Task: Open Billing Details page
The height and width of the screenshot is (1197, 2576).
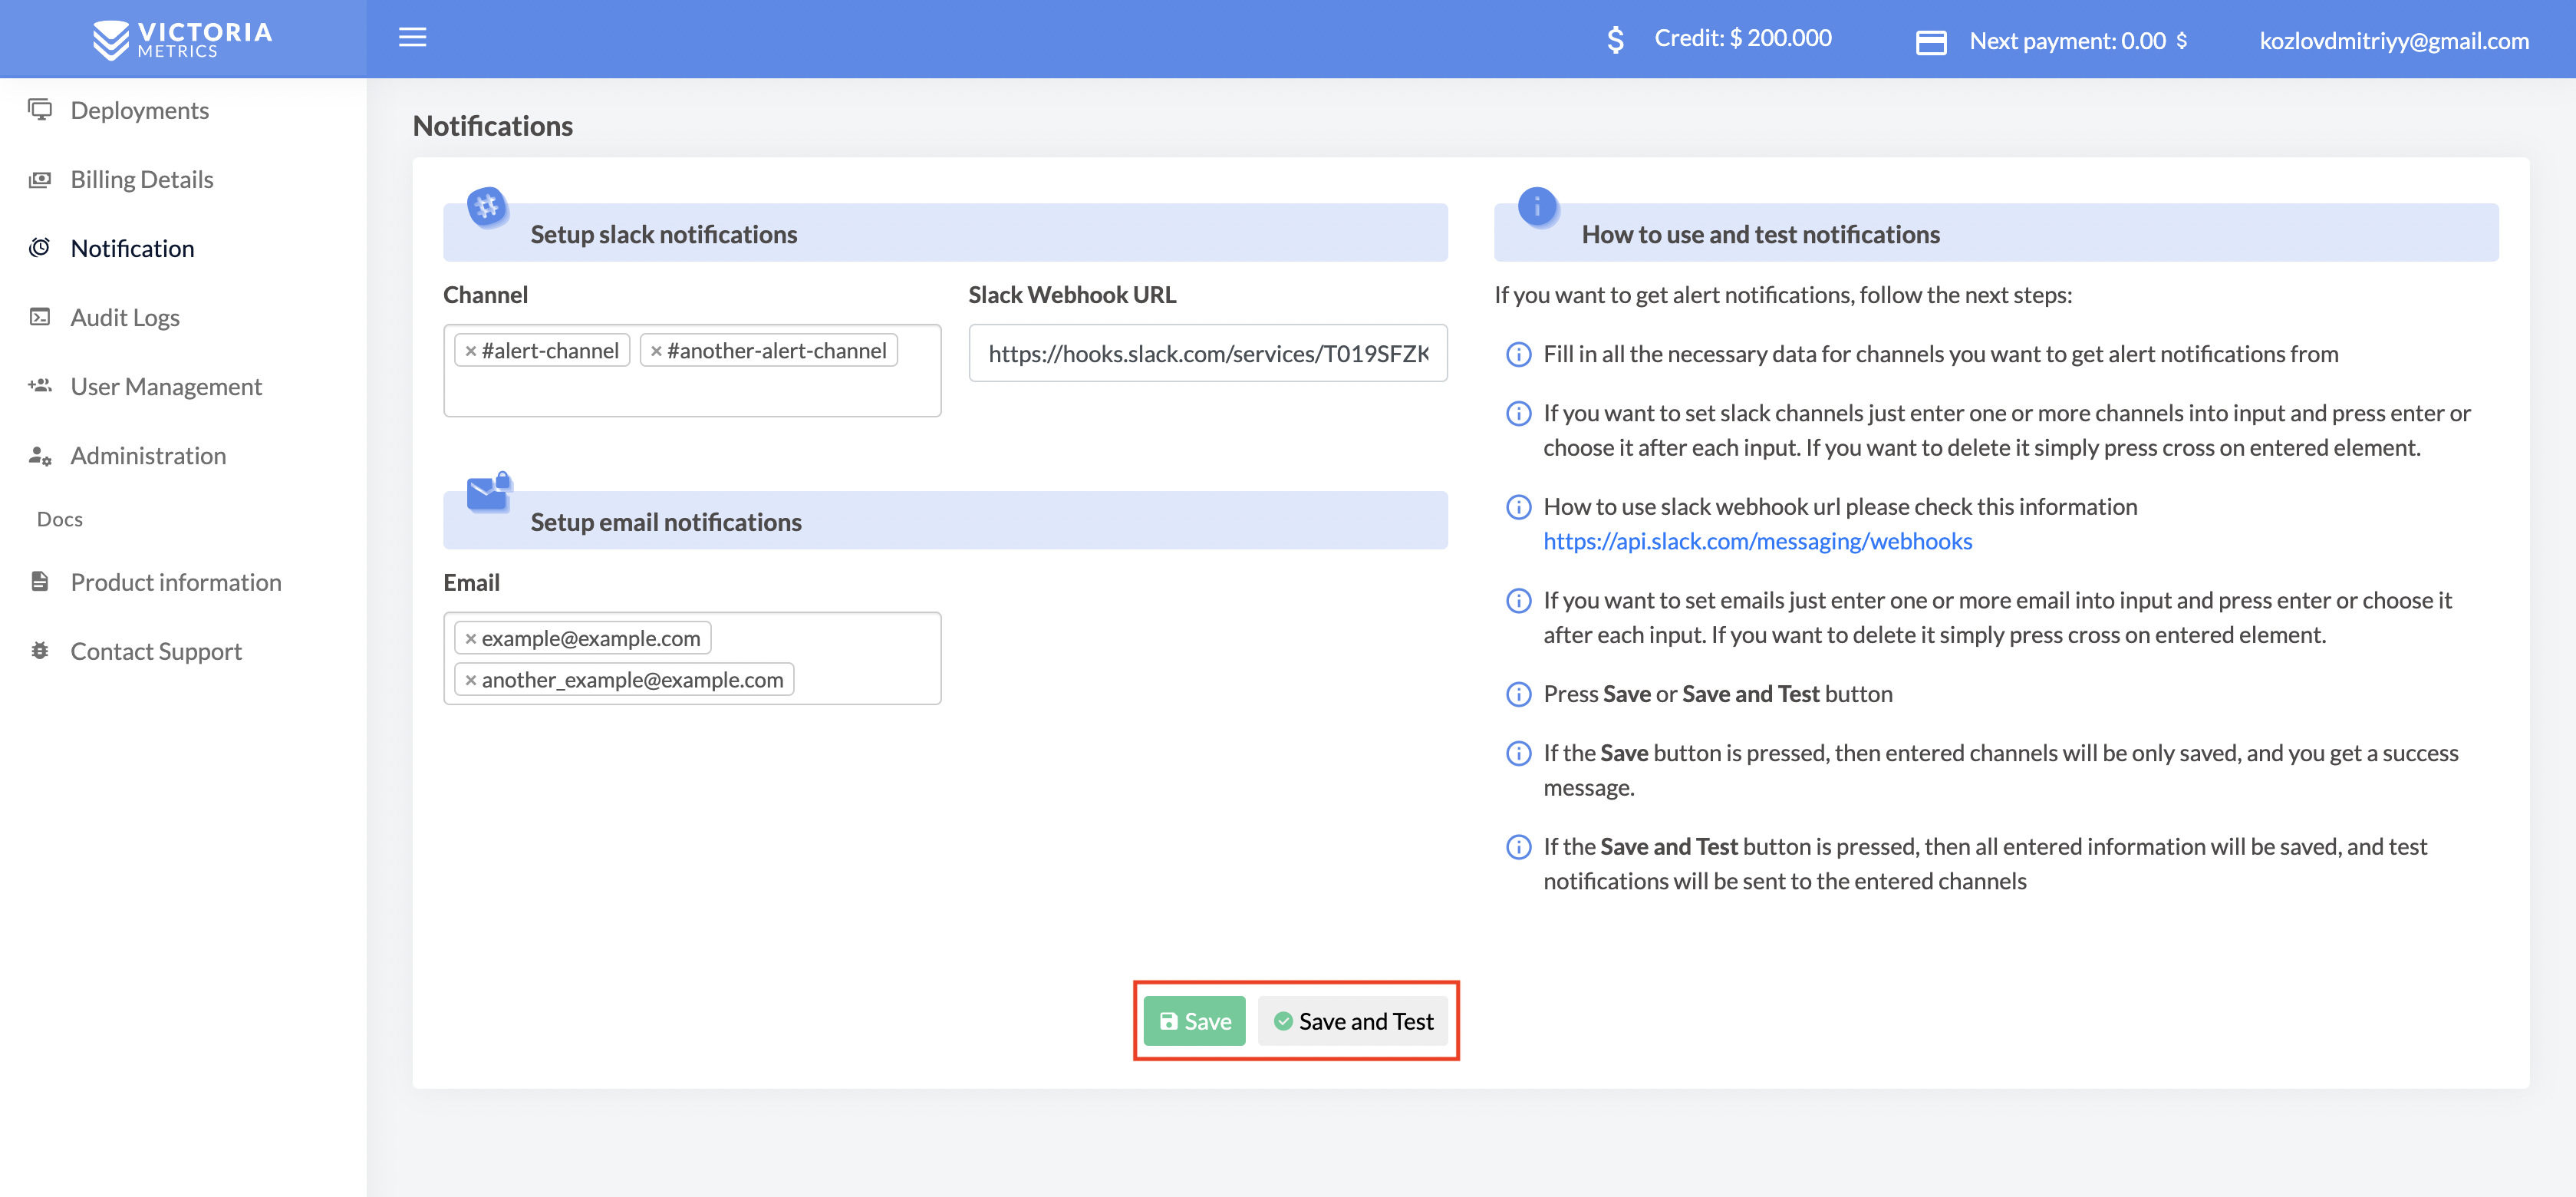Action: [x=142, y=179]
